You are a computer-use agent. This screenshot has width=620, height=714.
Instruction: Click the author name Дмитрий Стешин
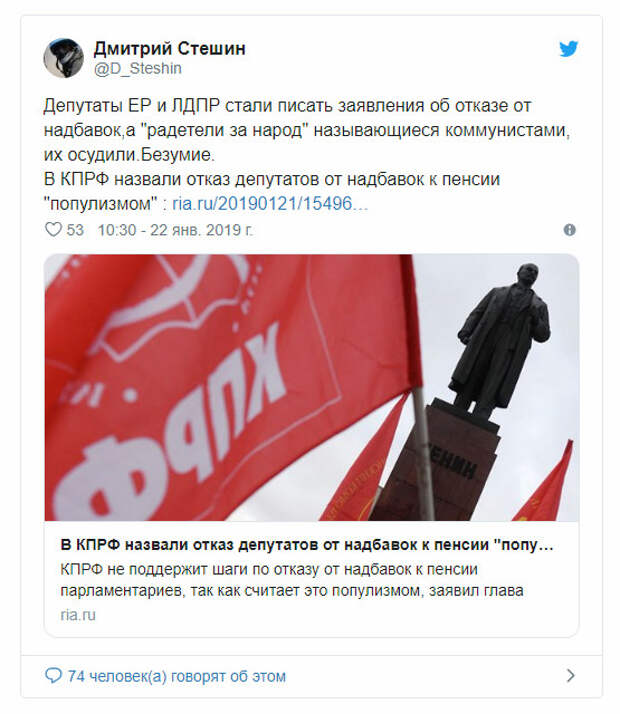pos(169,48)
